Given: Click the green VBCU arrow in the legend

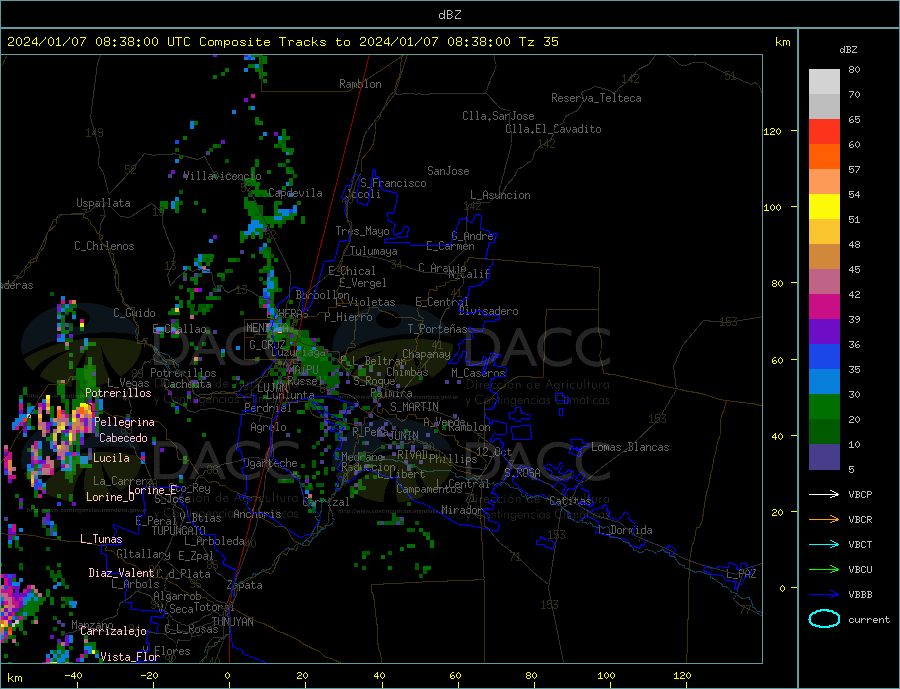Looking at the screenshot, I should pyautogui.click(x=824, y=570).
